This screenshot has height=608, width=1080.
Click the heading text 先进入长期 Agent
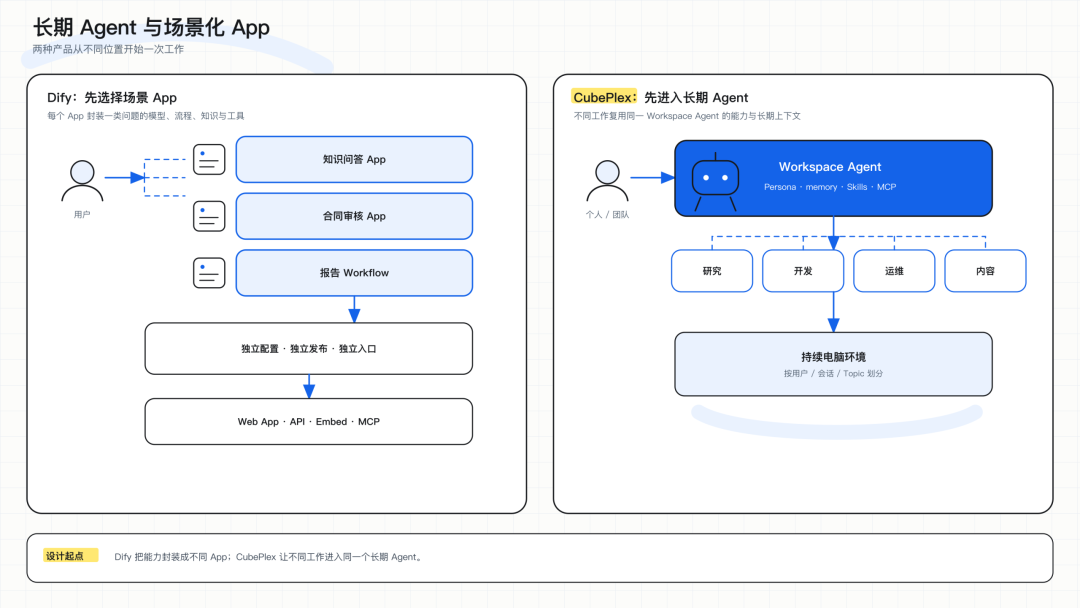coord(696,98)
